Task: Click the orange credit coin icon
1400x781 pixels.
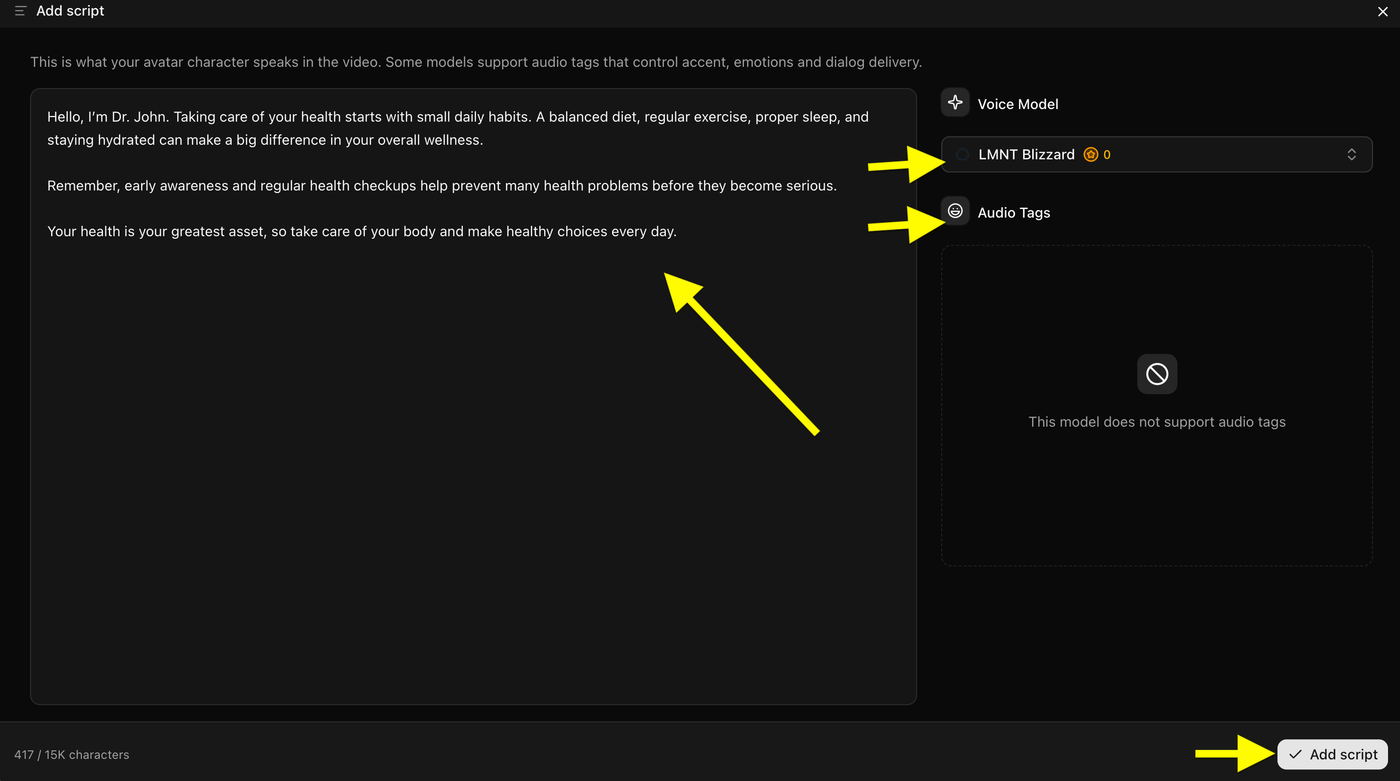Action: point(1091,154)
